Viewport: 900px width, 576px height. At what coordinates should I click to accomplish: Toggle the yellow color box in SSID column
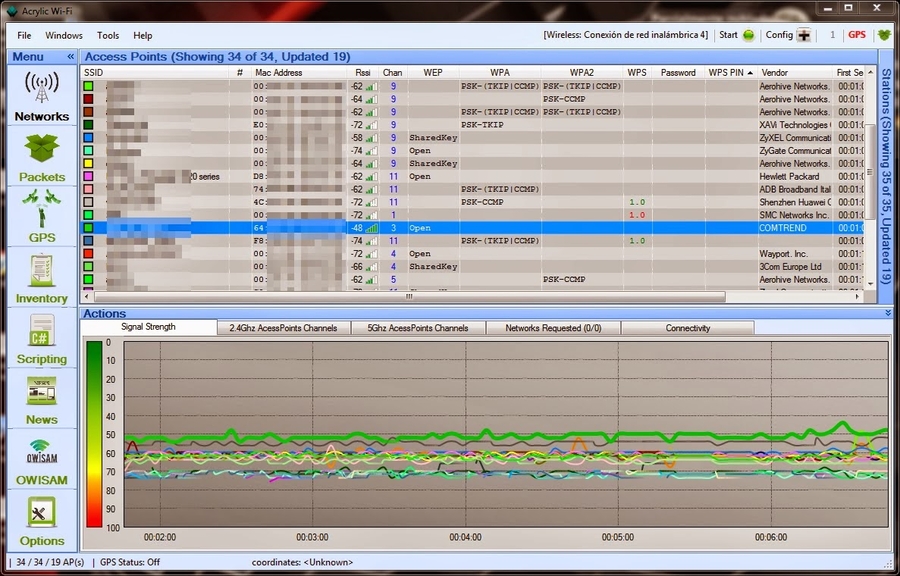(89, 164)
